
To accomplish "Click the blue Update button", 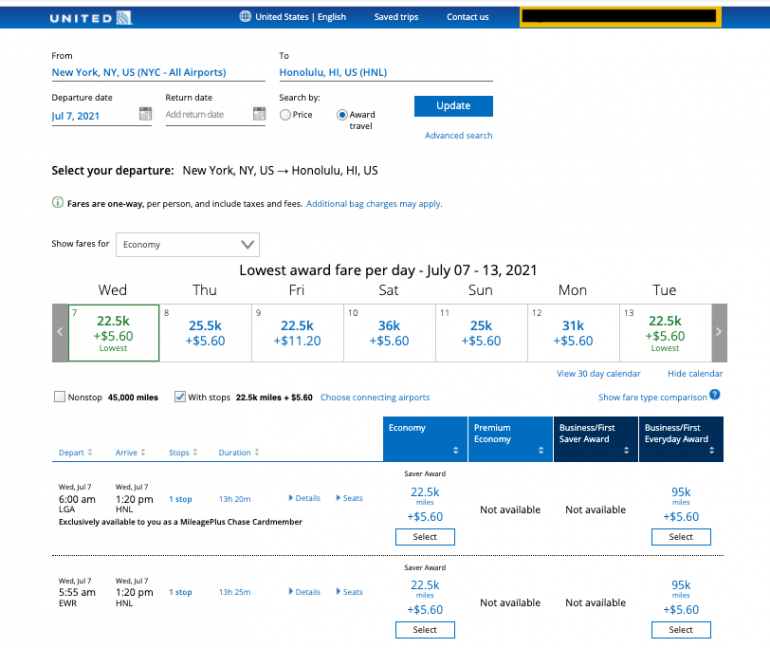I will [453, 106].
